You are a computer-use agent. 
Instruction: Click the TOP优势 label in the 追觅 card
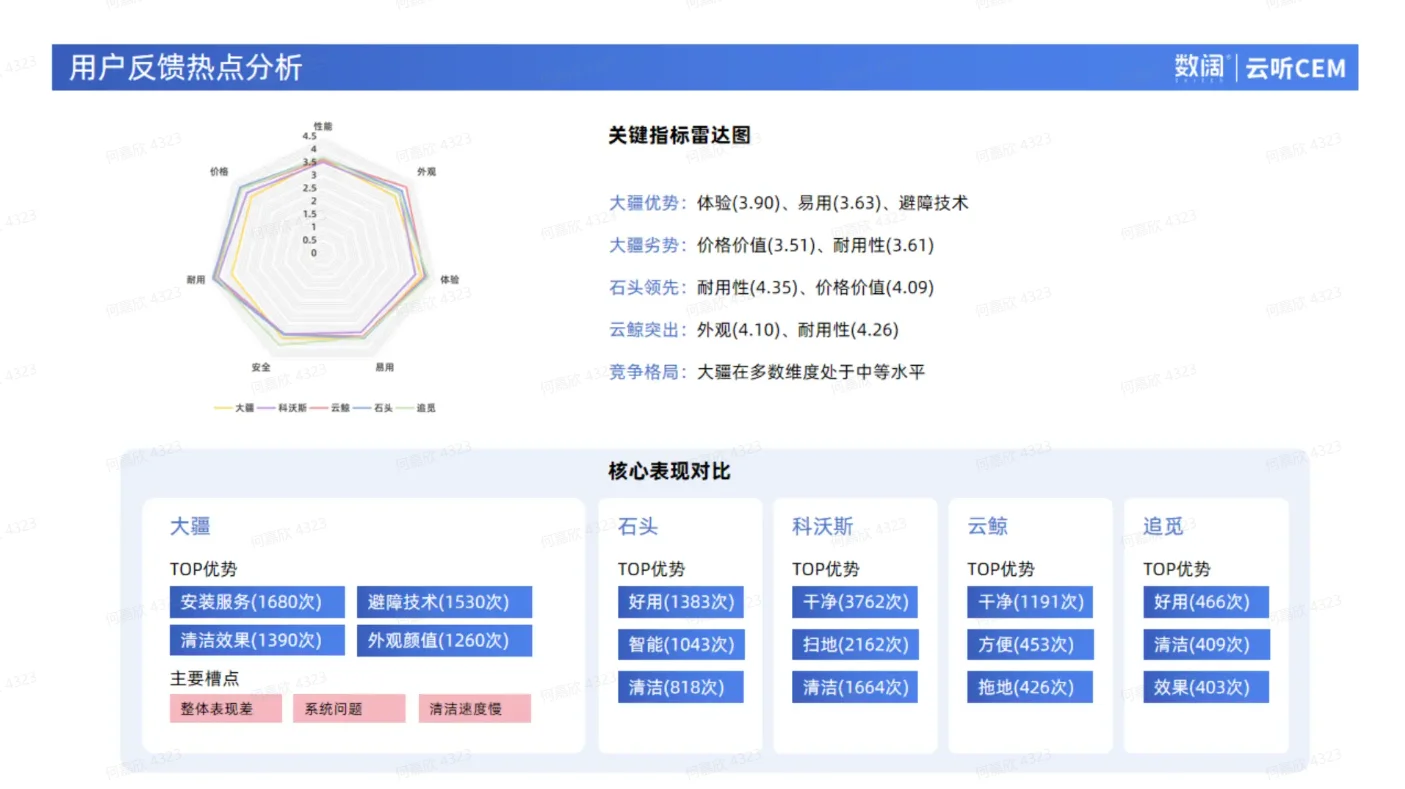pos(1177,569)
